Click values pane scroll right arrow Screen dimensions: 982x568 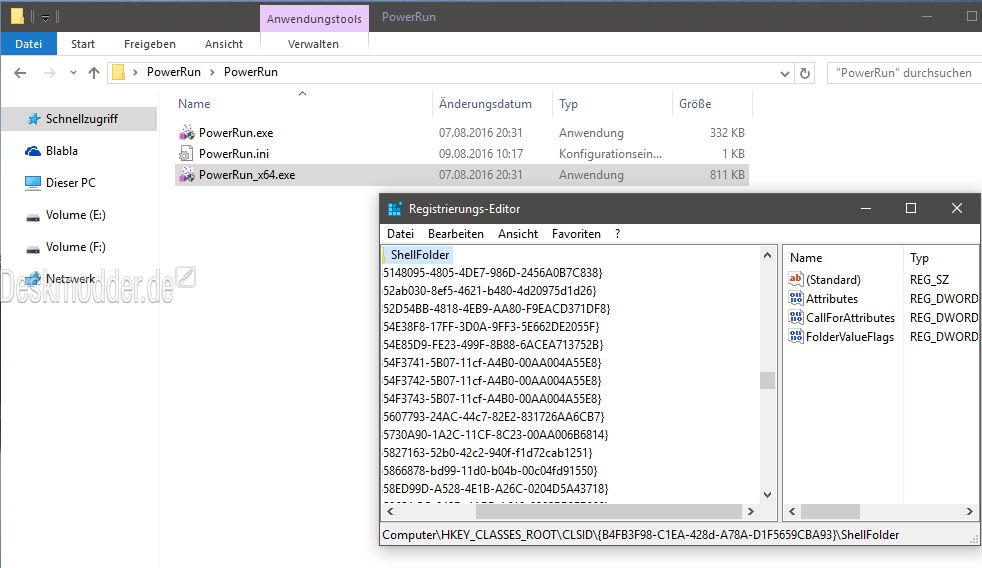coord(970,512)
